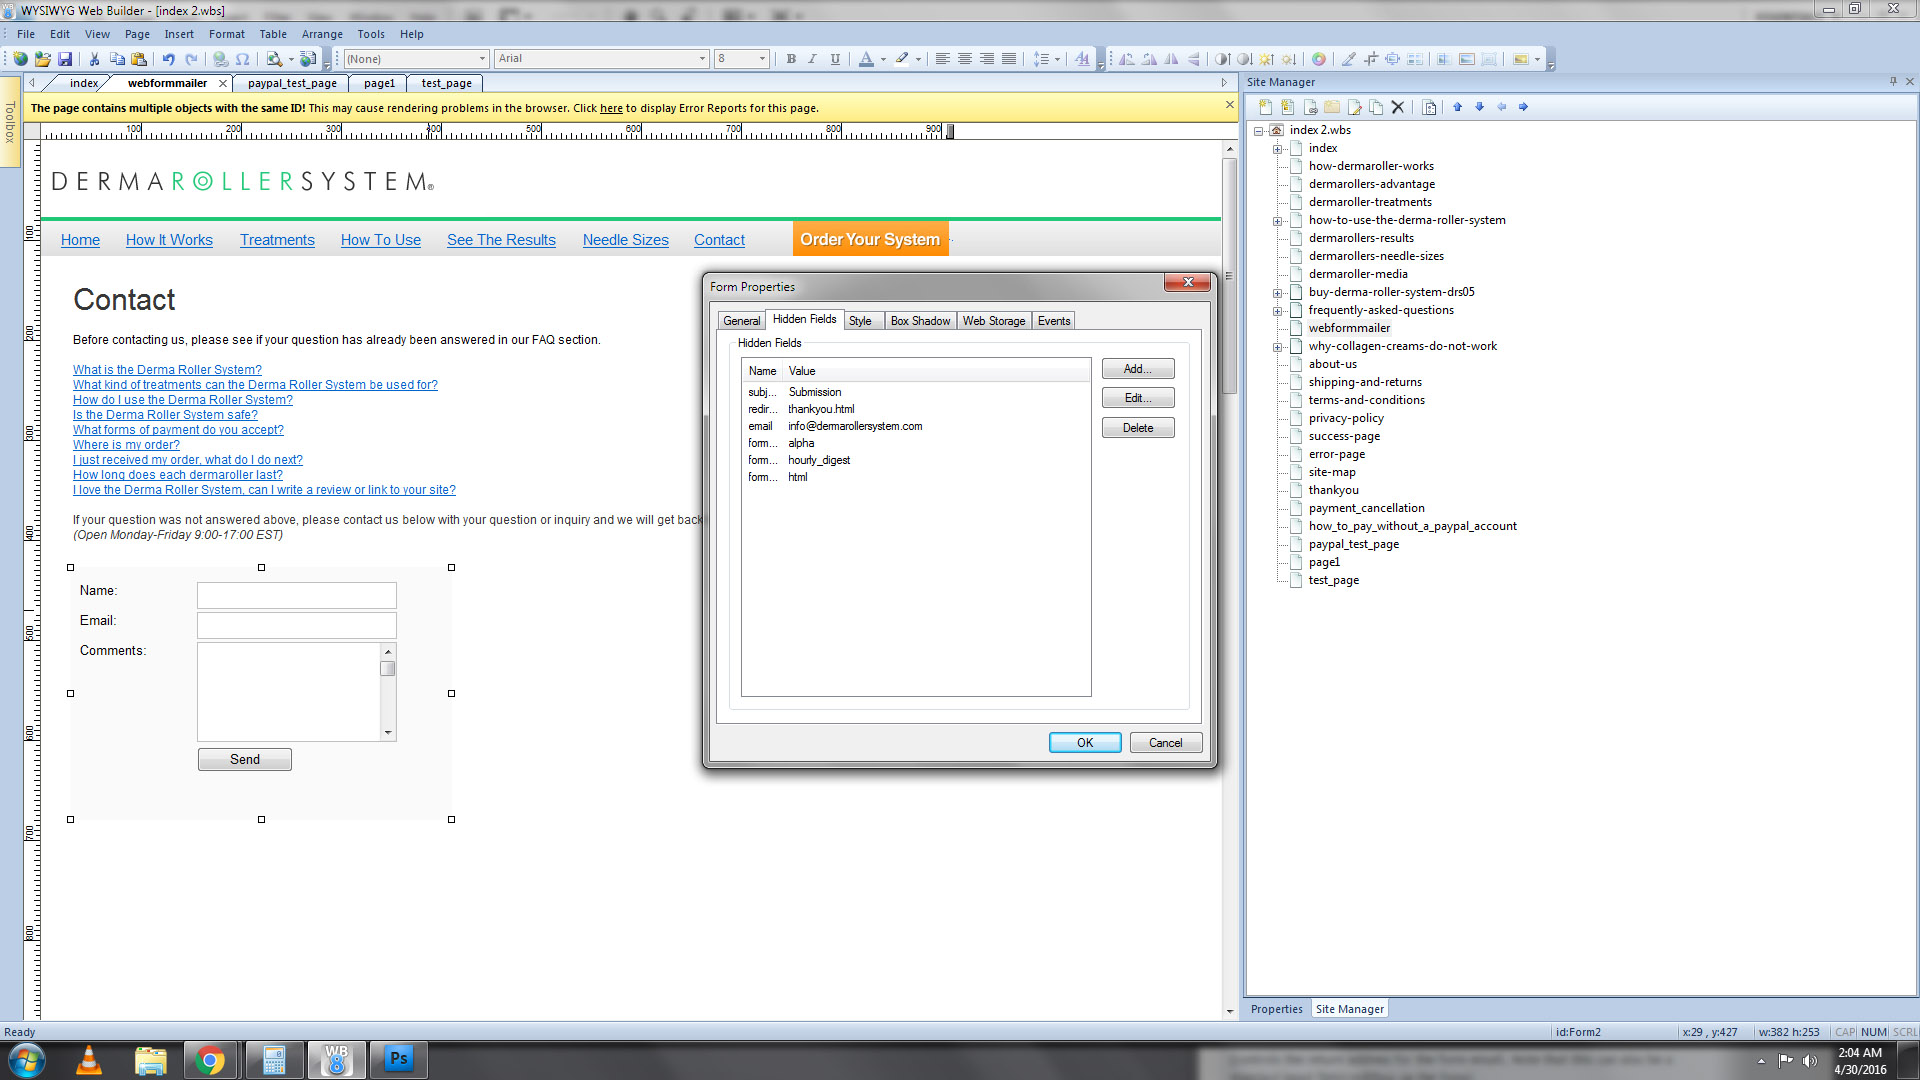Expand the how-to-use-the-derma-roller-system tree node
This screenshot has width=1920, height=1080.
pyautogui.click(x=1277, y=221)
